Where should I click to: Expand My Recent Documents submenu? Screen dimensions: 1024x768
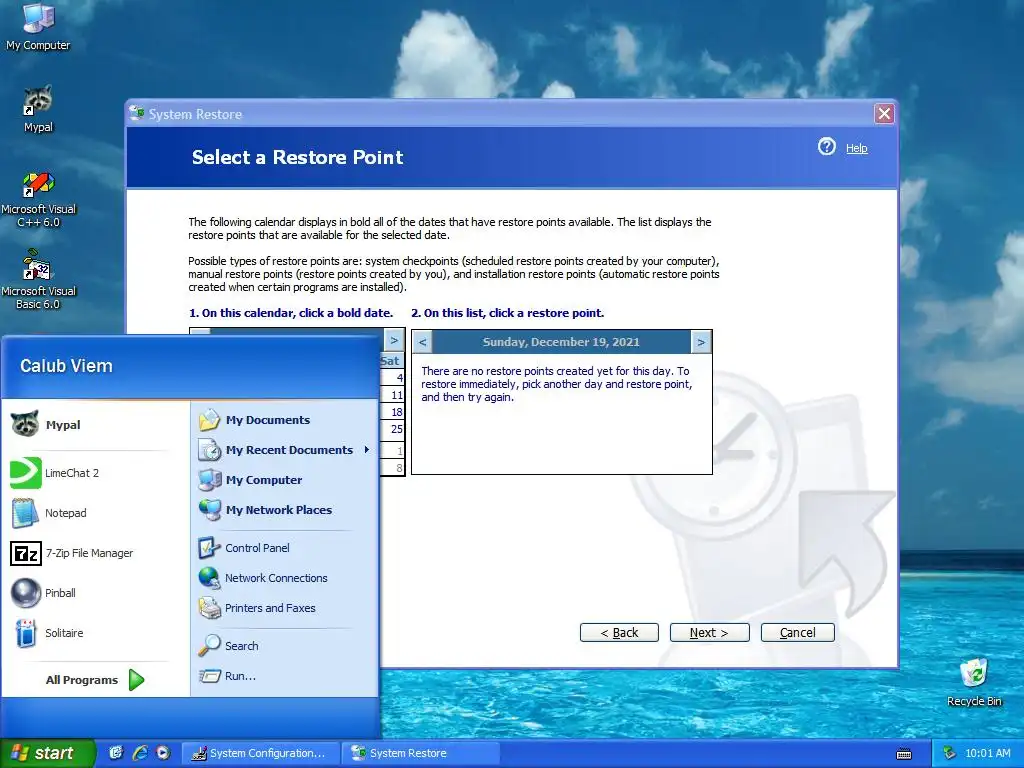coord(285,450)
